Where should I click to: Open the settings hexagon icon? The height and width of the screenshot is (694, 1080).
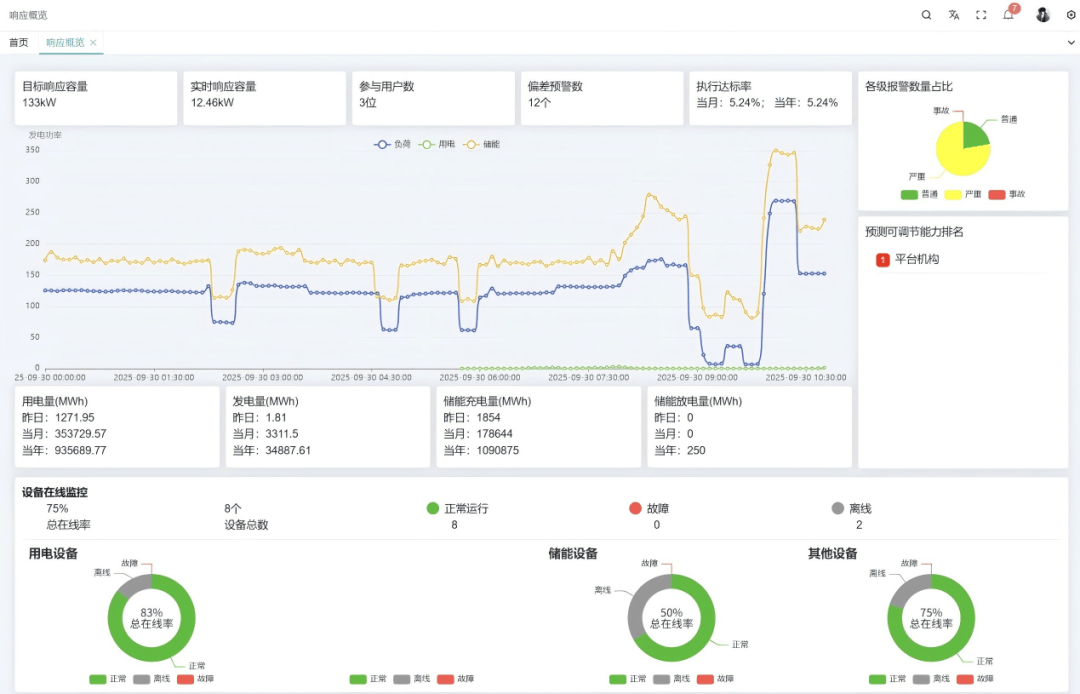1071,15
